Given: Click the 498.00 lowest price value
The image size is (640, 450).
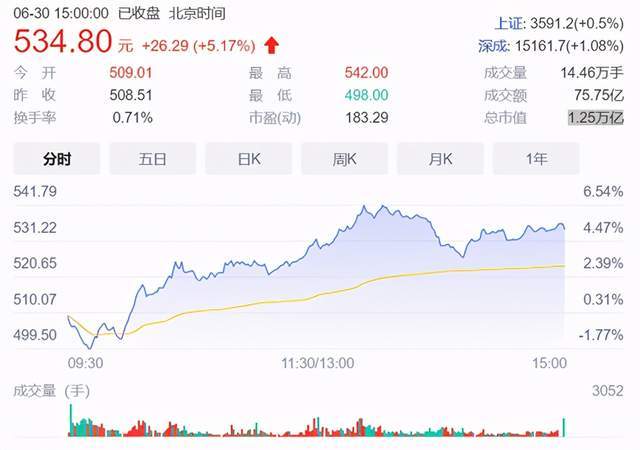Looking at the screenshot, I should coord(366,96).
